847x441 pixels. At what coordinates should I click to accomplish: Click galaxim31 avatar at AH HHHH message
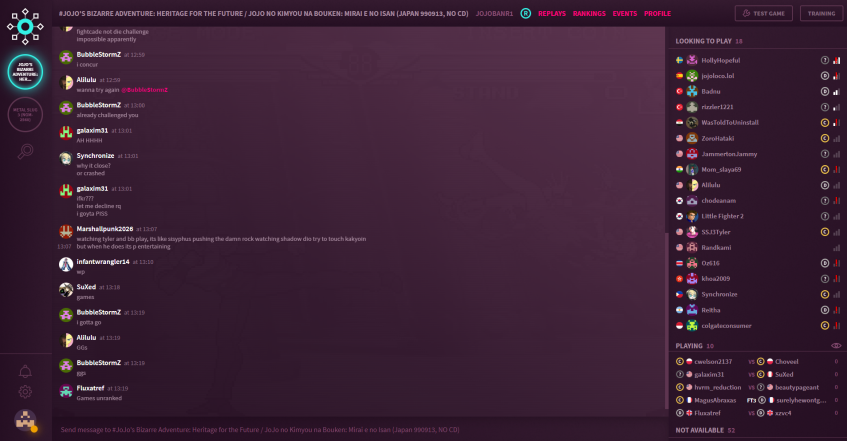click(x=66, y=133)
